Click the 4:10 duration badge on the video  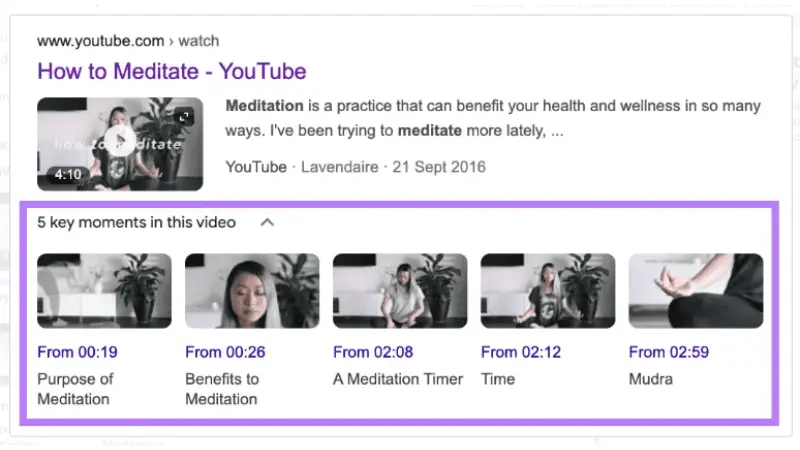(x=66, y=175)
